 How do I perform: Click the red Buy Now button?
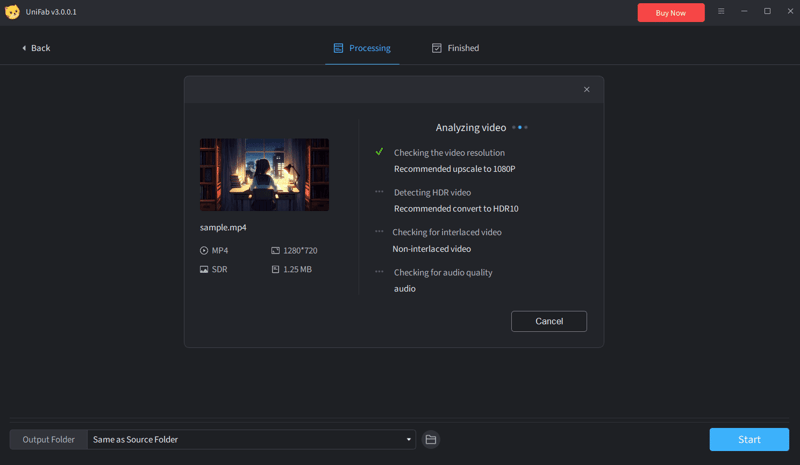coord(670,13)
